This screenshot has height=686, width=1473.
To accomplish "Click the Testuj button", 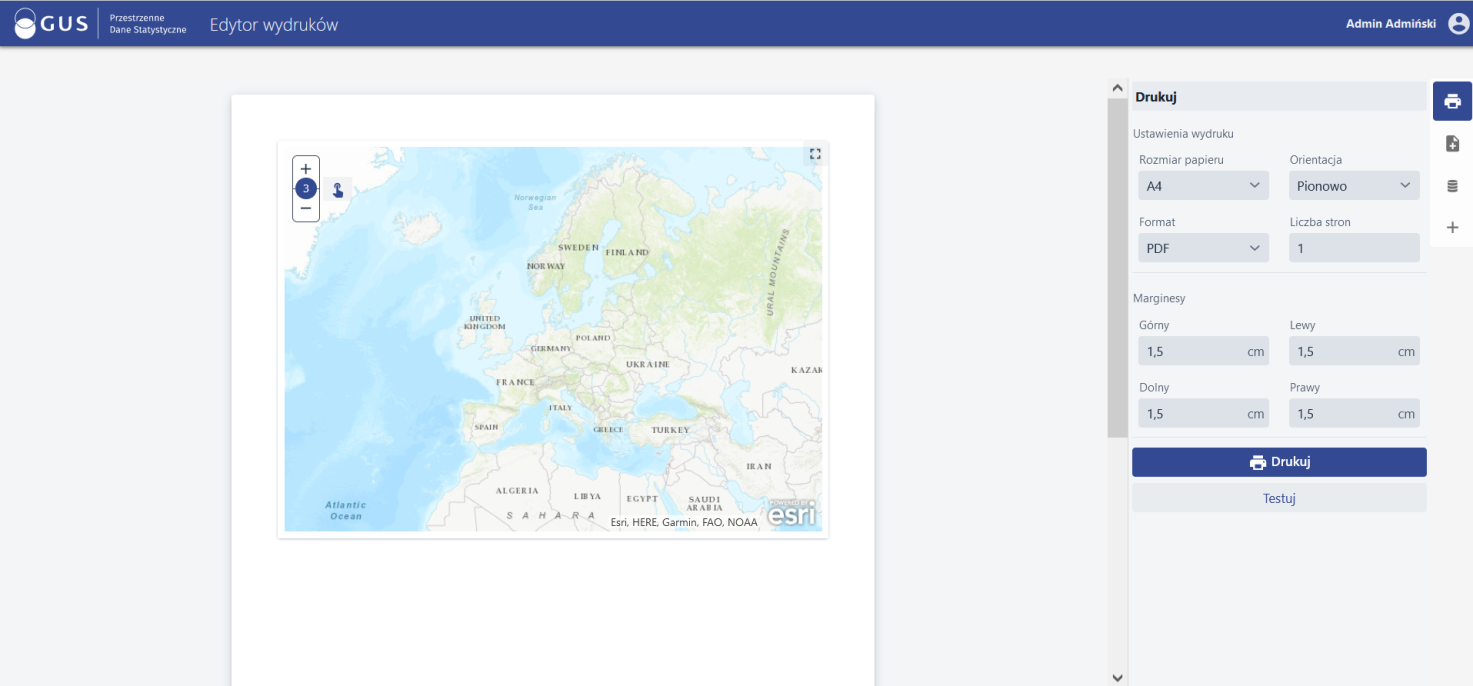I will [1279, 498].
